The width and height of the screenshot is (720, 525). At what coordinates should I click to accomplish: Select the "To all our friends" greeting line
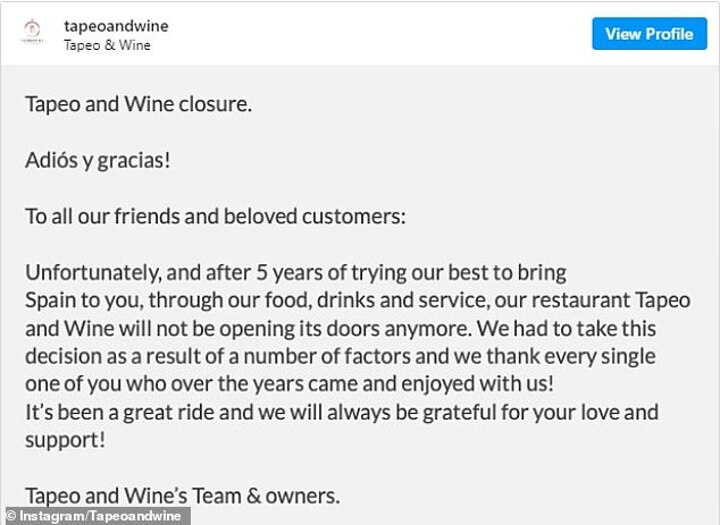pyautogui.click(x=214, y=216)
